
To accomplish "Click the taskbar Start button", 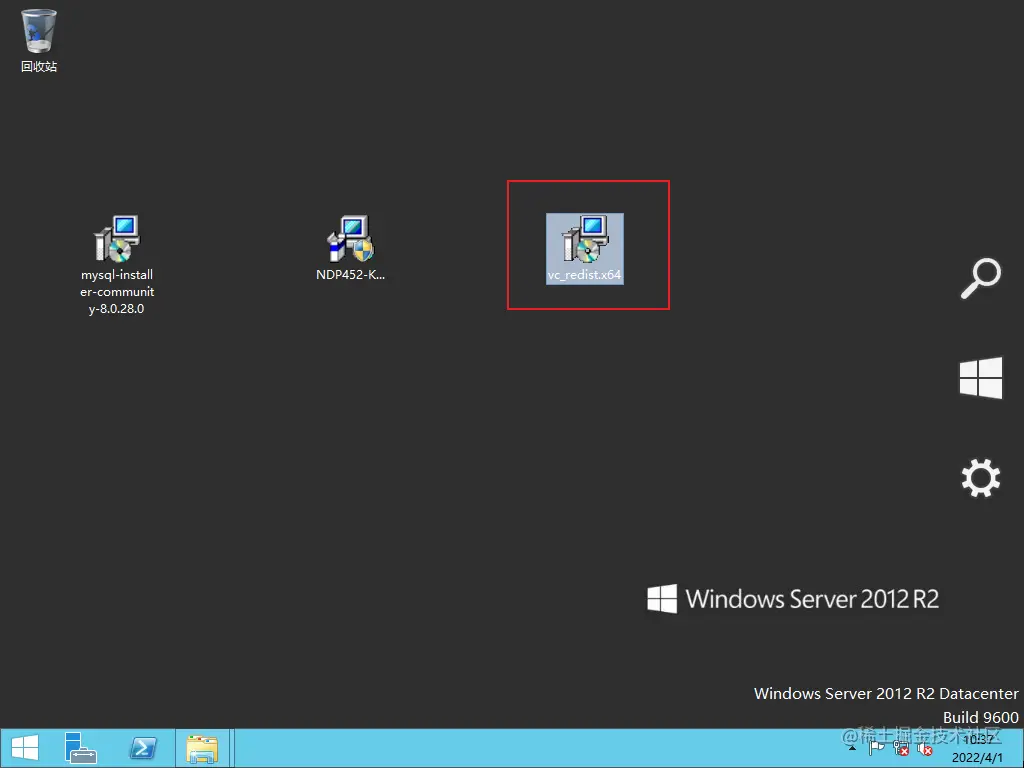I will [x=25, y=748].
